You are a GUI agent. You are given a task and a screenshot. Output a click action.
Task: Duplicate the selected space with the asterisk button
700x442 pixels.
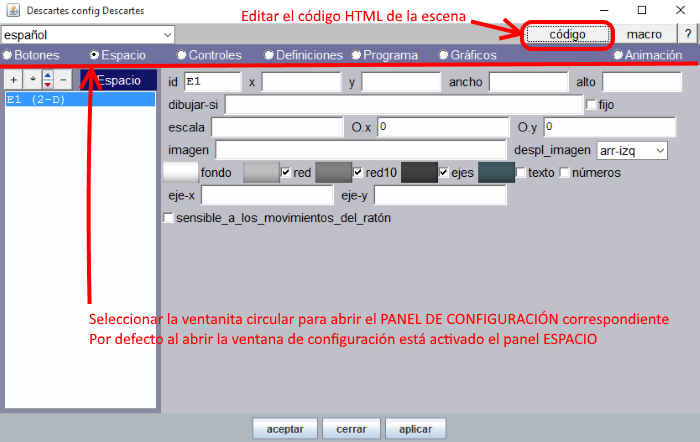(32, 80)
